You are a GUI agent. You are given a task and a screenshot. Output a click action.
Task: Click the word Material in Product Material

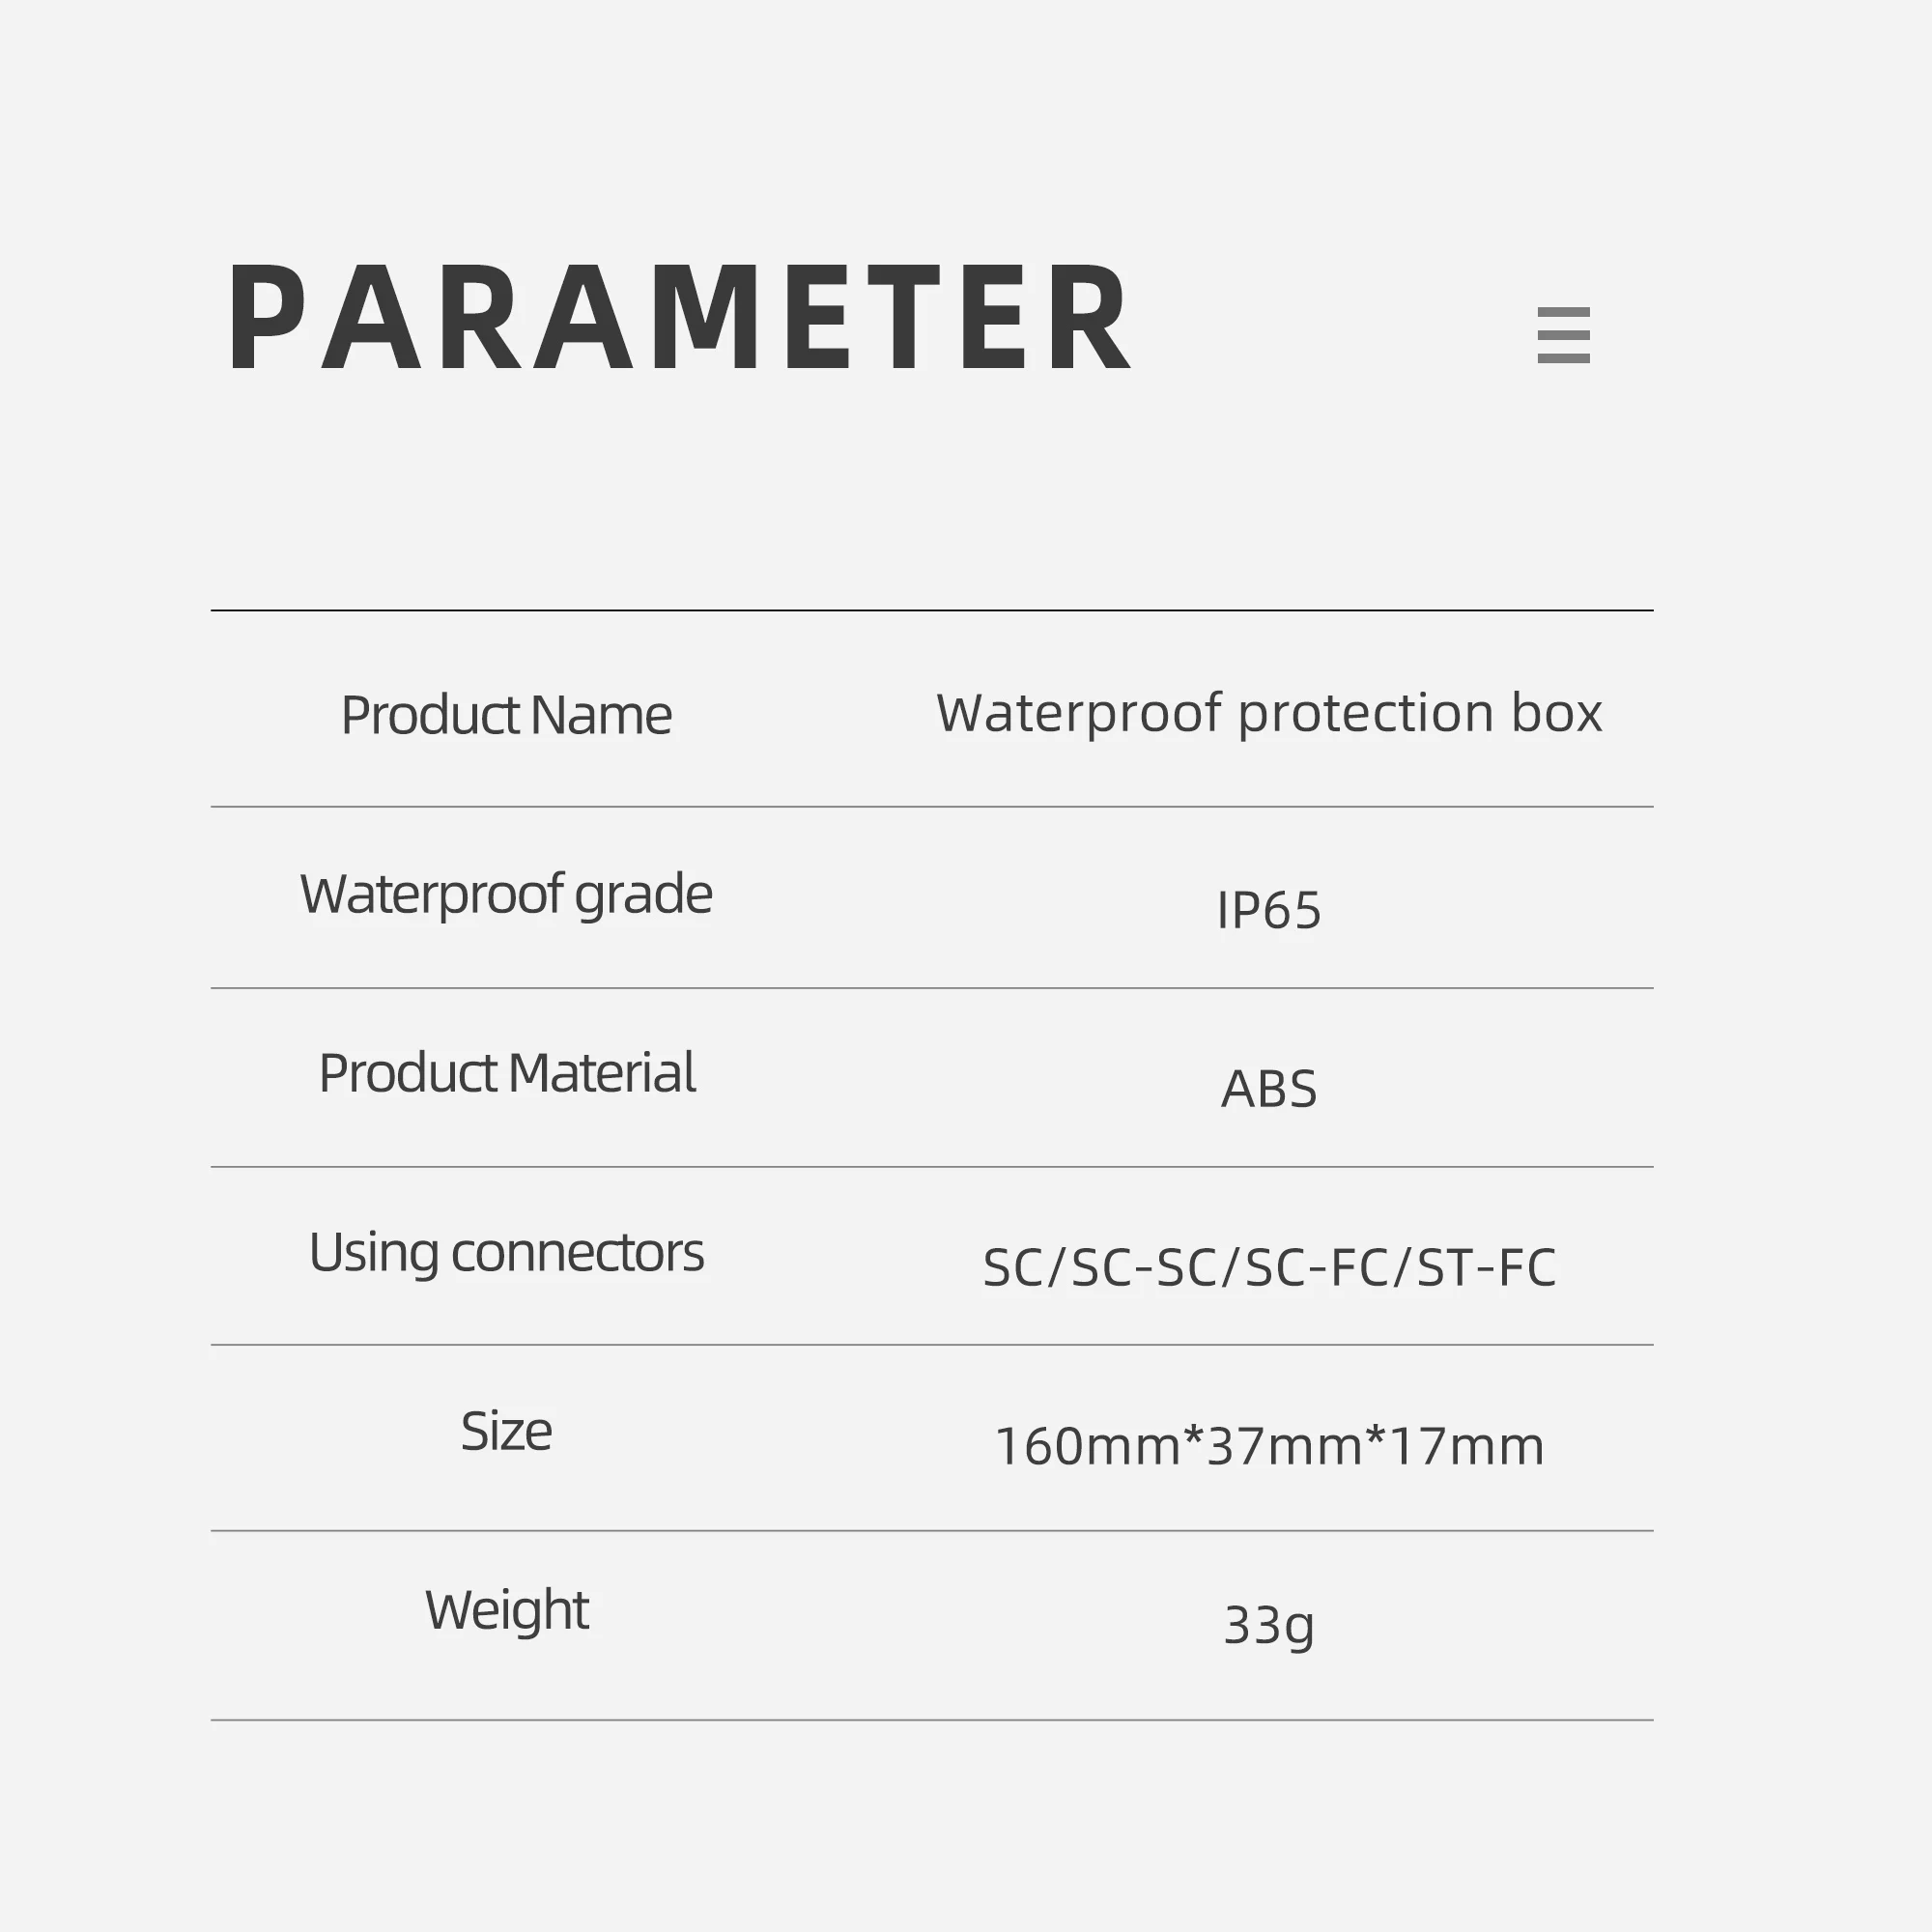[601, 1073]
